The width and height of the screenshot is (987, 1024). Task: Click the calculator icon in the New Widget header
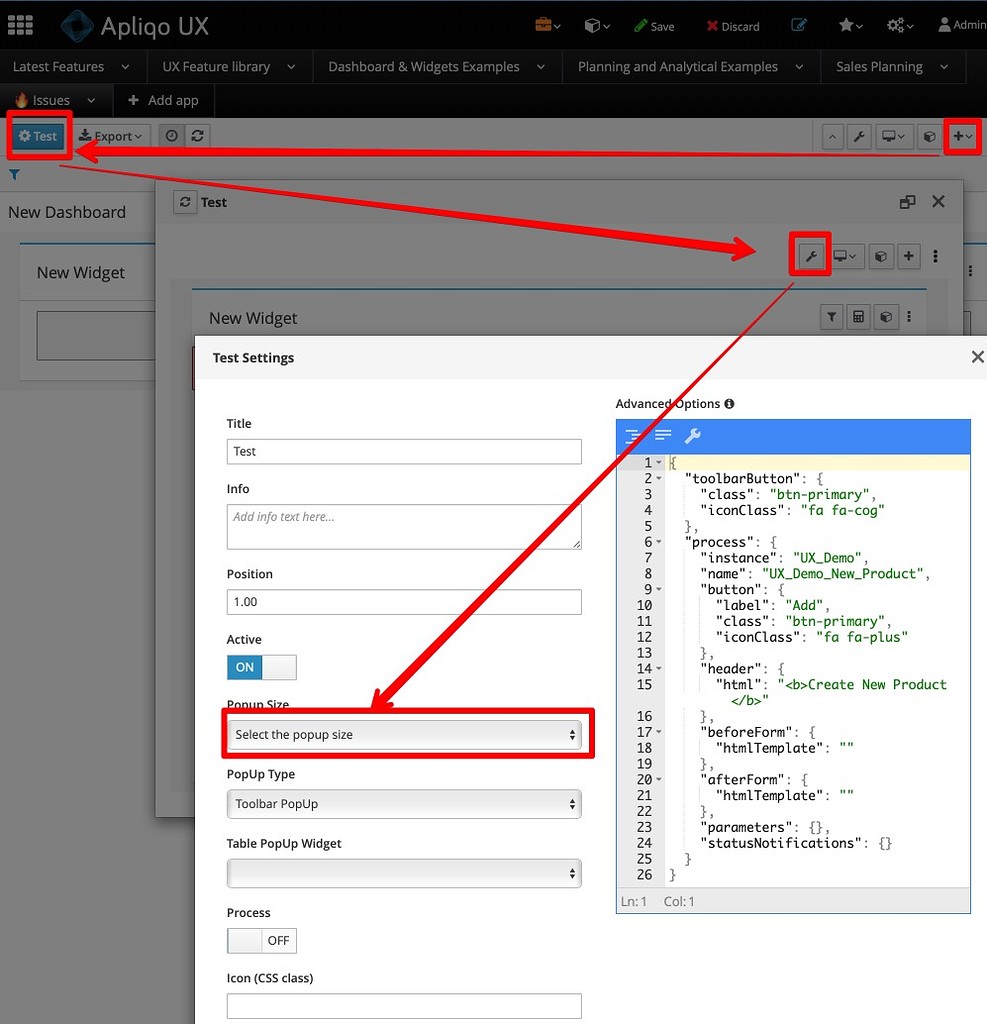pyautogui.click(x=858, y=317)
